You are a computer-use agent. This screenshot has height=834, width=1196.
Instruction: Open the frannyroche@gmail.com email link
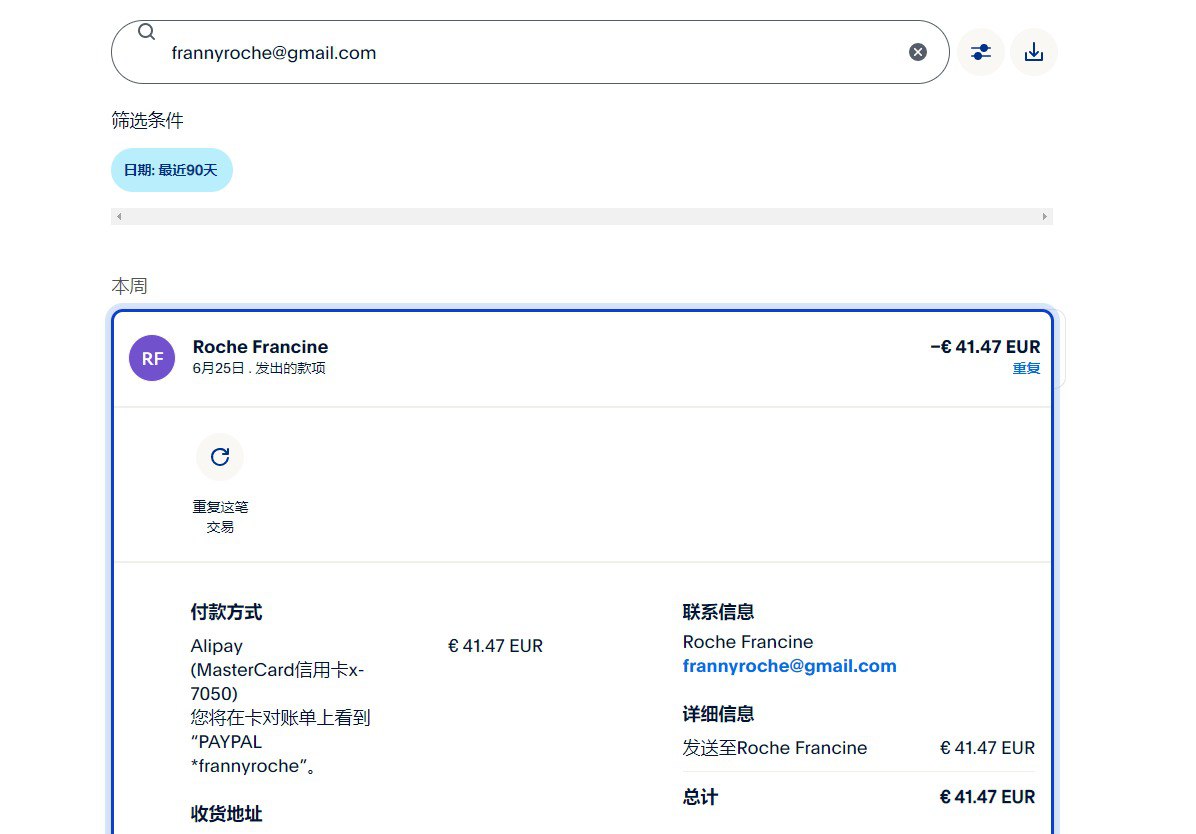(789, 666)
